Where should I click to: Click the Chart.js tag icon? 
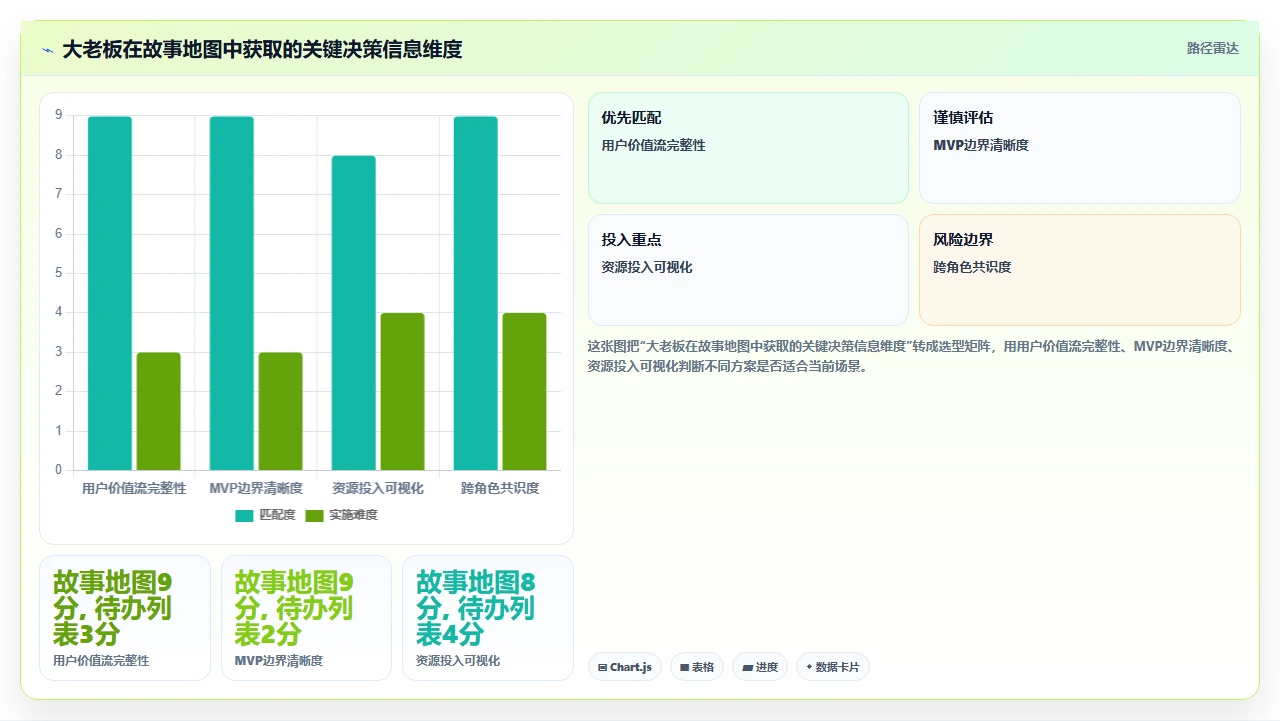pos(602,667)
